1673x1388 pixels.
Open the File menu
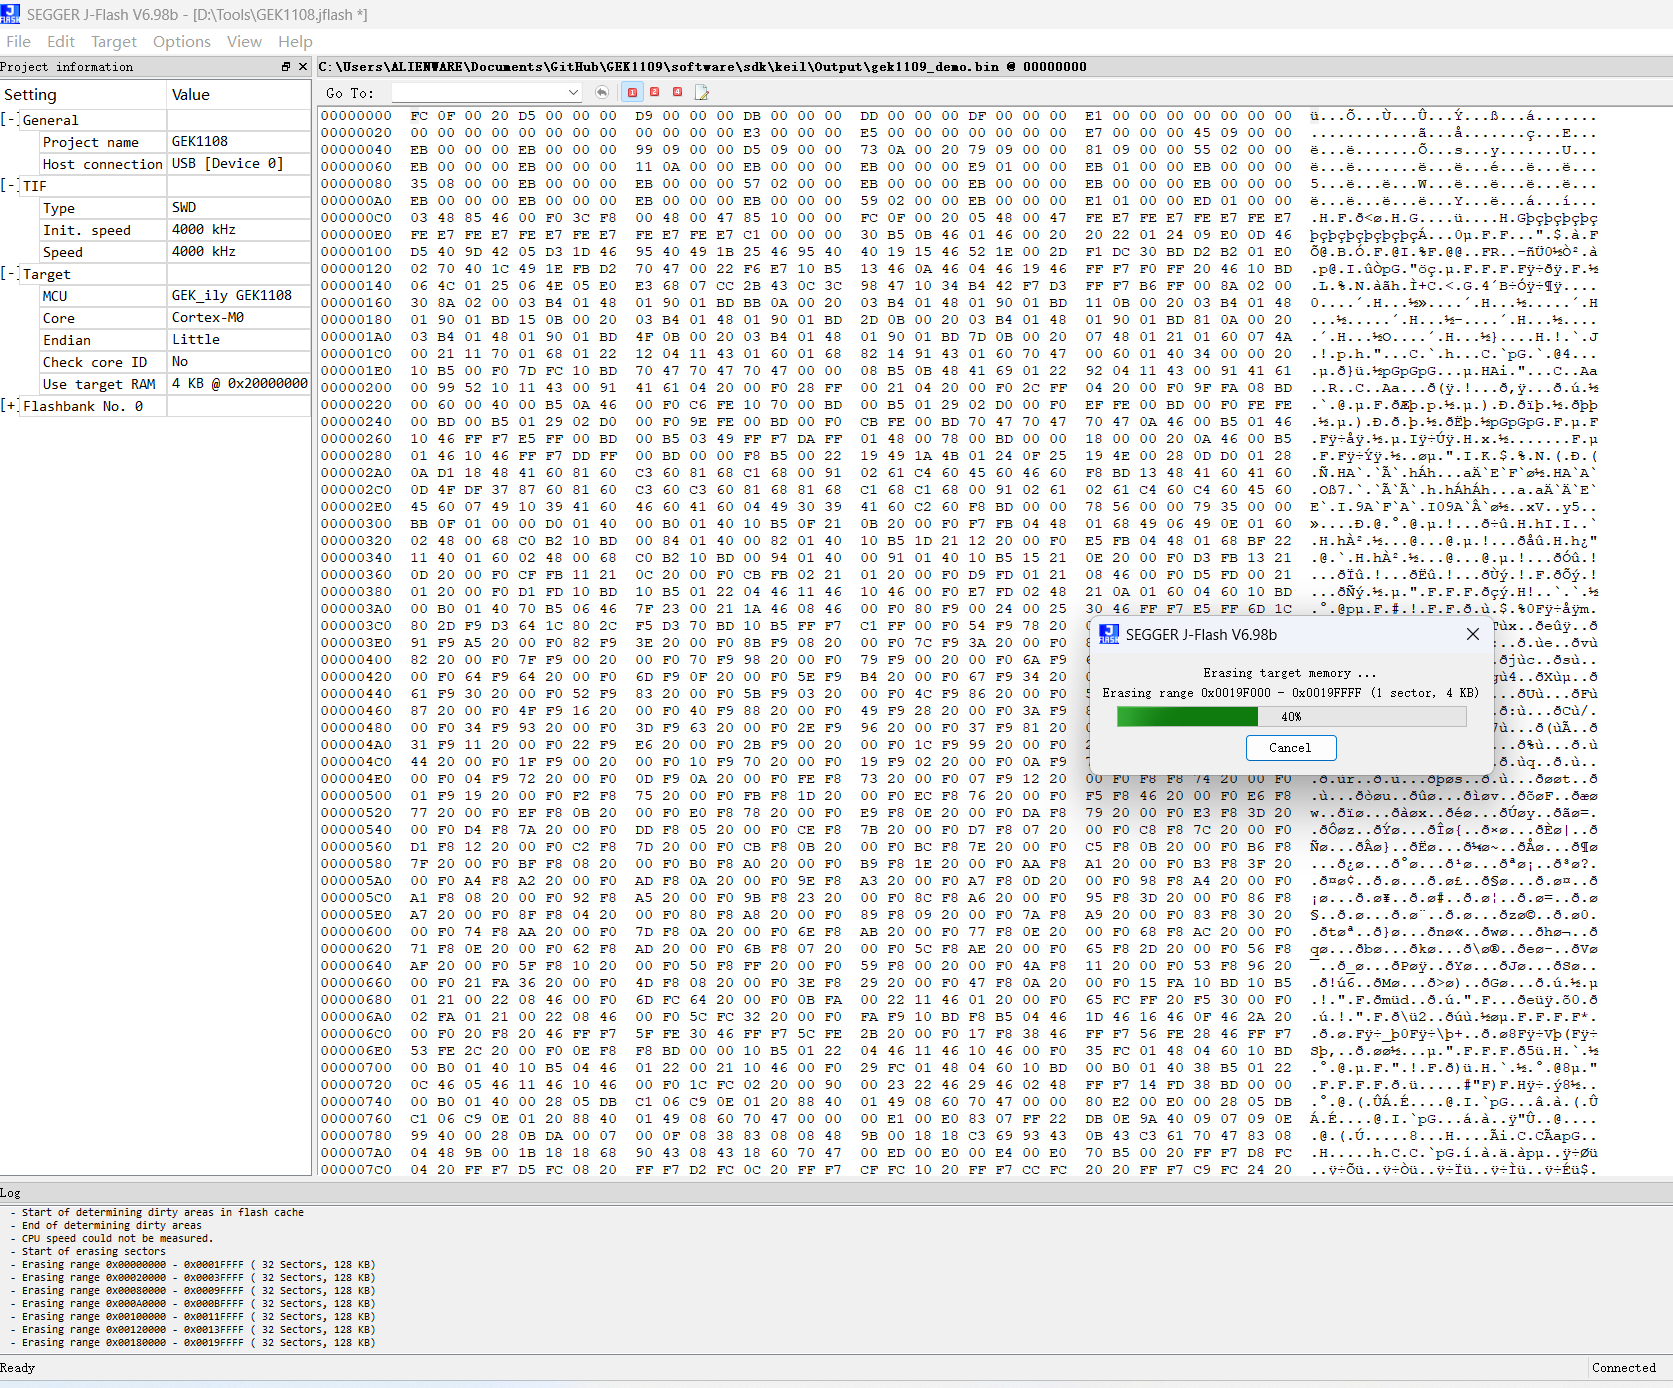click(18, 41)
